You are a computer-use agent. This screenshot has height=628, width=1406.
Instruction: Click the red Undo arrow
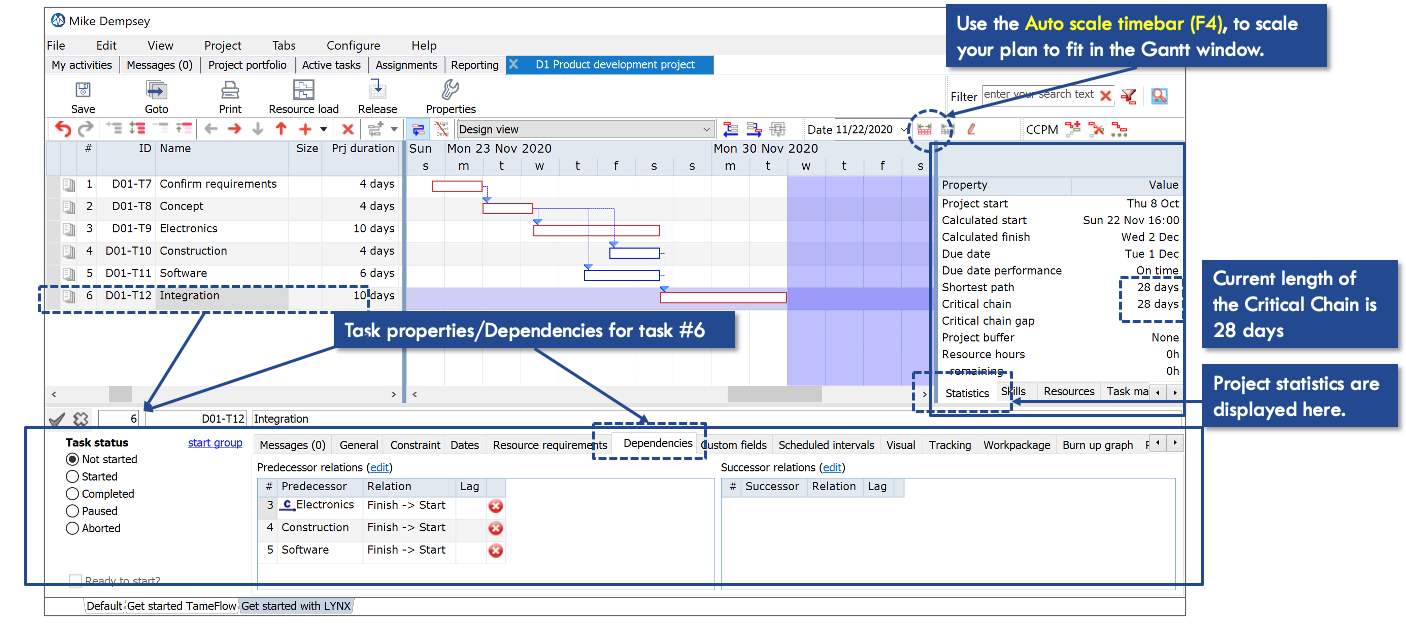(x=63, y=129)
